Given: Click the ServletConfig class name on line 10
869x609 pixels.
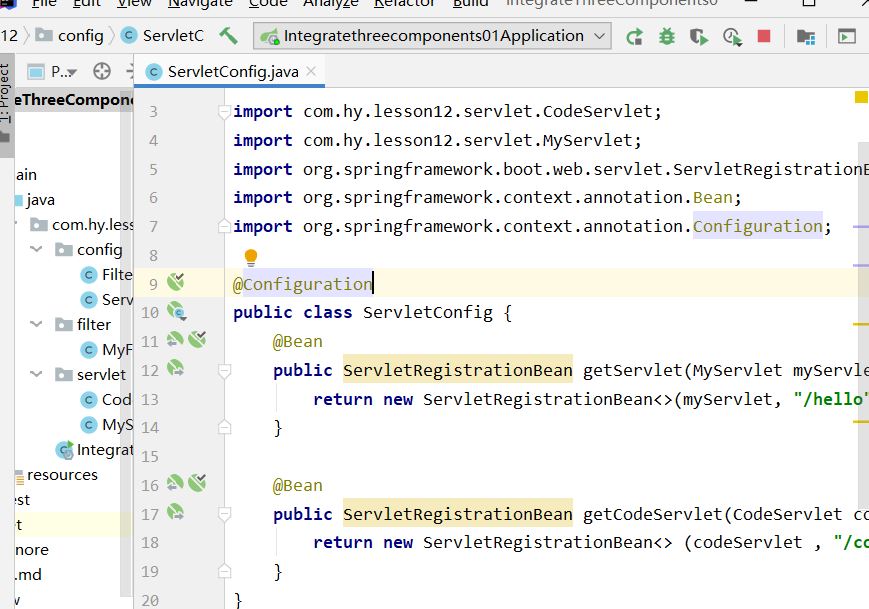Looking at the screenshot, I should pyautogui.click(x=427, y=313).
